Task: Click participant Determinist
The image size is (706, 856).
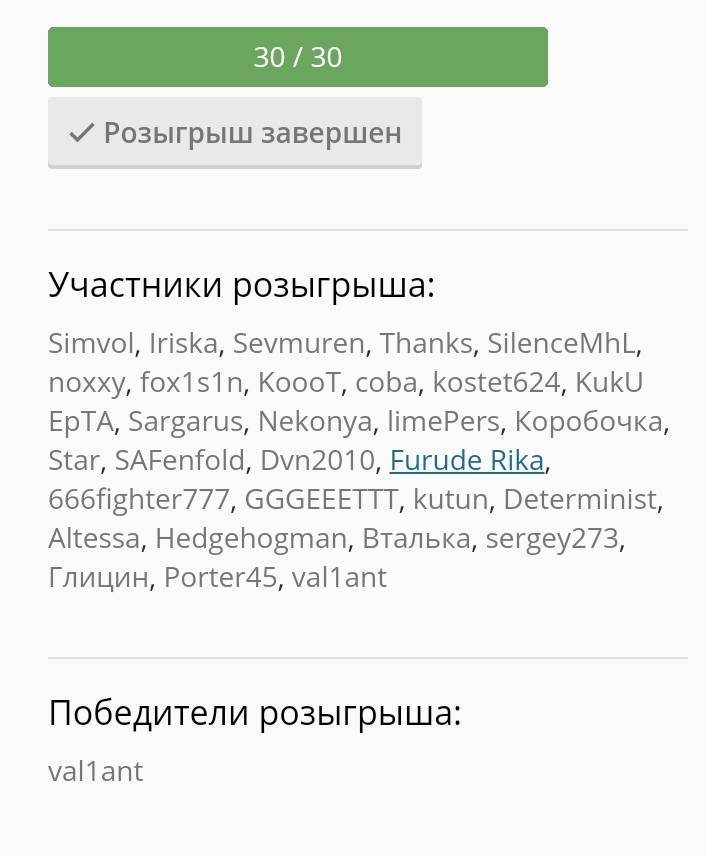Action: [580, 500]
